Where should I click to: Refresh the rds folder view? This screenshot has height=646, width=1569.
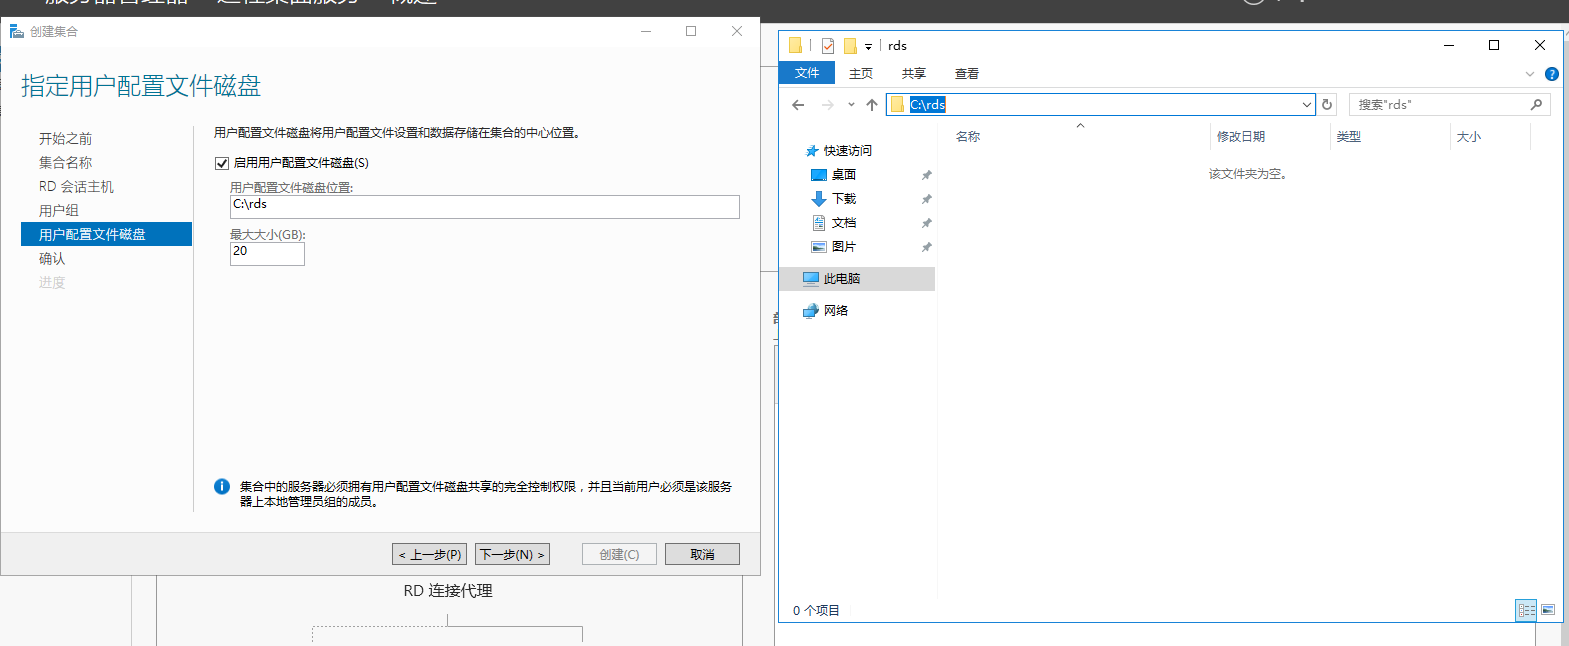(1327, 105)
